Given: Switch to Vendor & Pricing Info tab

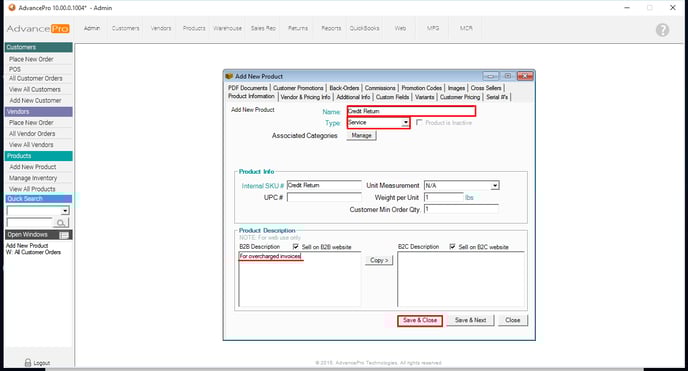Looking at the screenshot, I should pos(305,97).
